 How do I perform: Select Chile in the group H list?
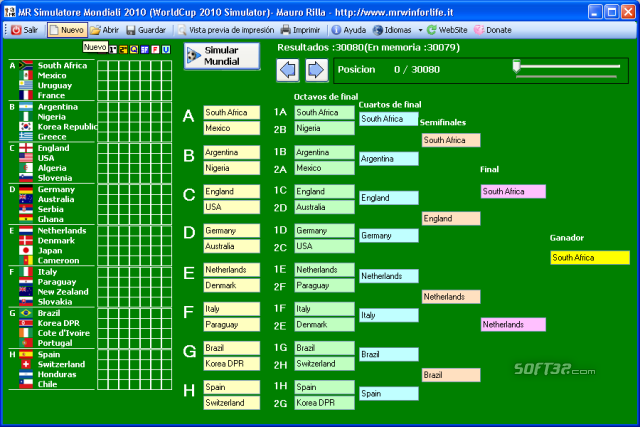(x=47, y=384)
